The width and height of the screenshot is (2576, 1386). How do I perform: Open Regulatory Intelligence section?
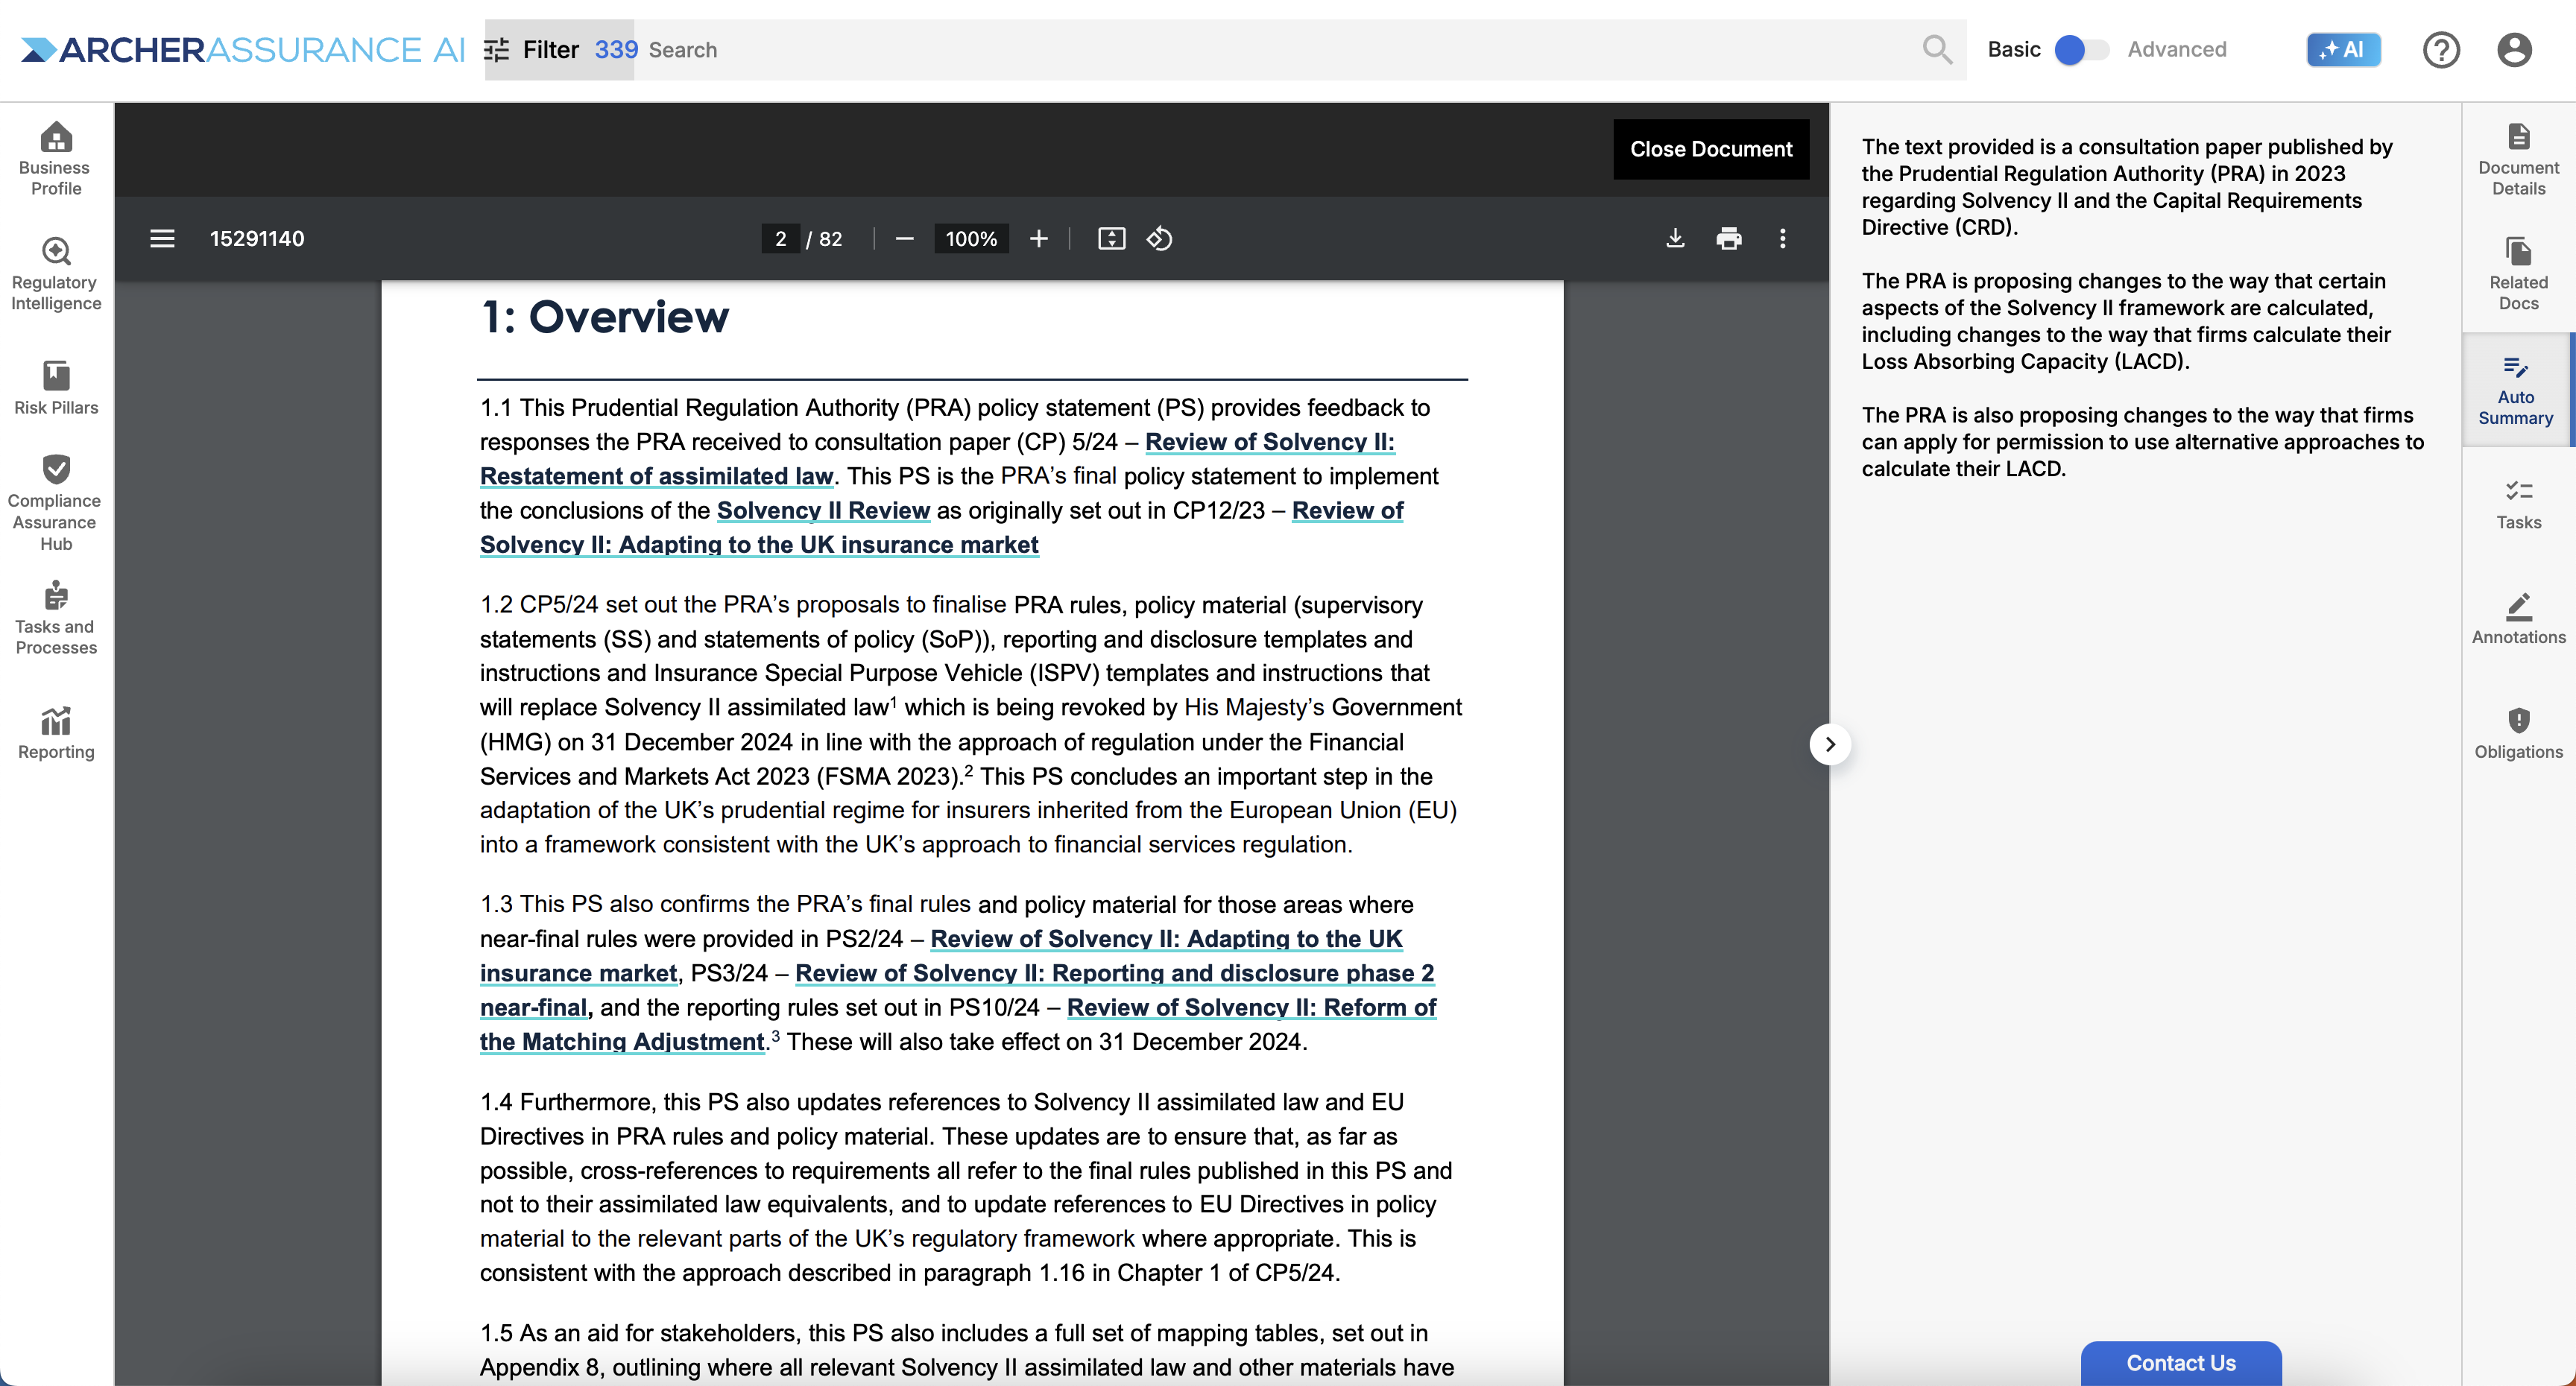coord(56,274)
